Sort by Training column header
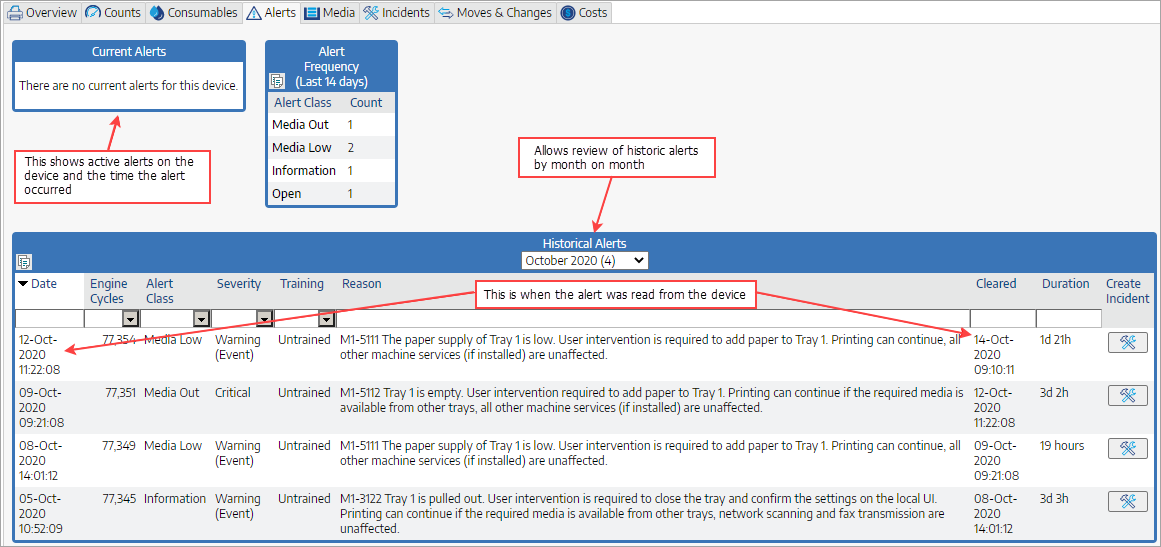This screenshot has width=1161, height=547. pos(301,283)
